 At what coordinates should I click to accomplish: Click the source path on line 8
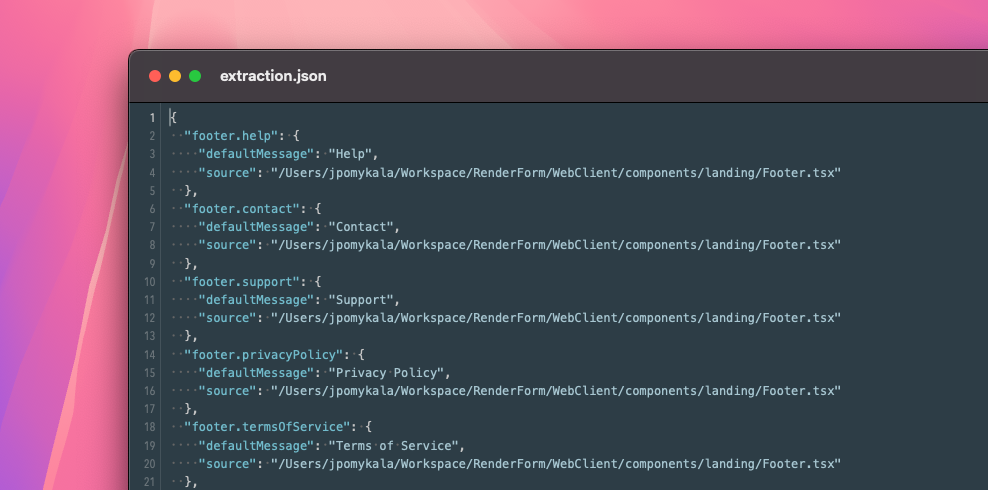(556, 245)
